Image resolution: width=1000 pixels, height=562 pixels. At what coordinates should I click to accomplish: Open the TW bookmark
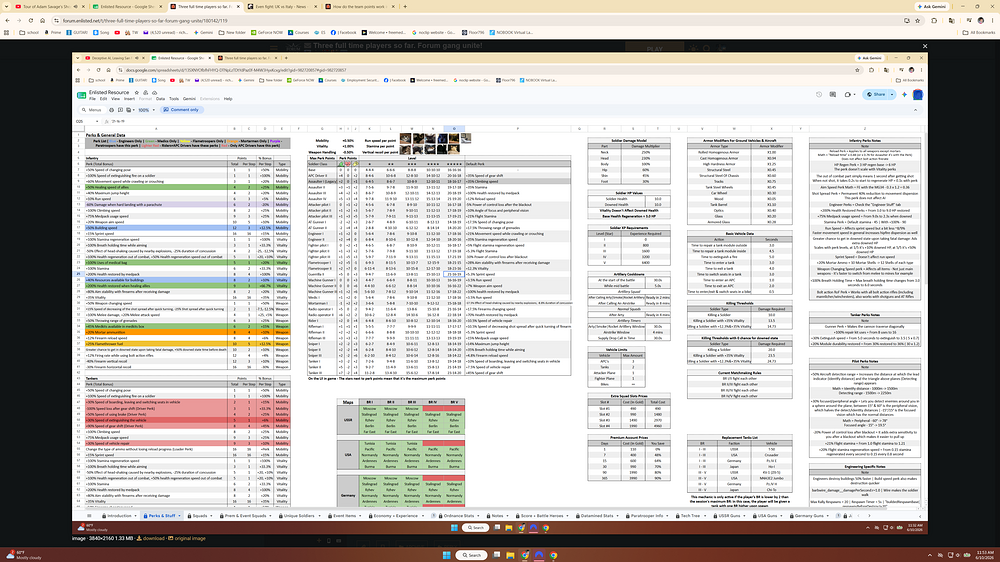click(x=131, y=32)
